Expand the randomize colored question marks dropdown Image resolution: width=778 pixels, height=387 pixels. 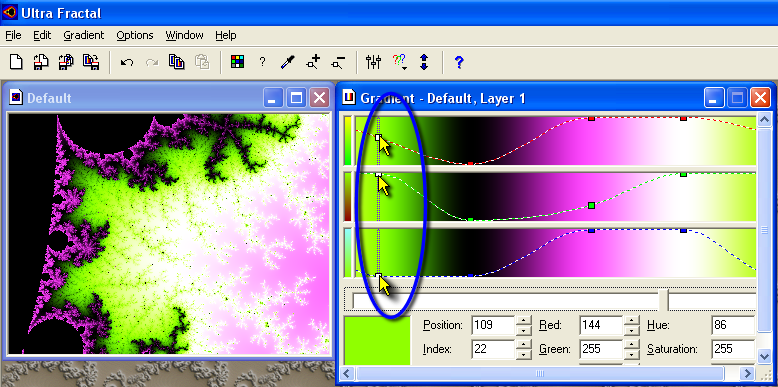[399, 62]
